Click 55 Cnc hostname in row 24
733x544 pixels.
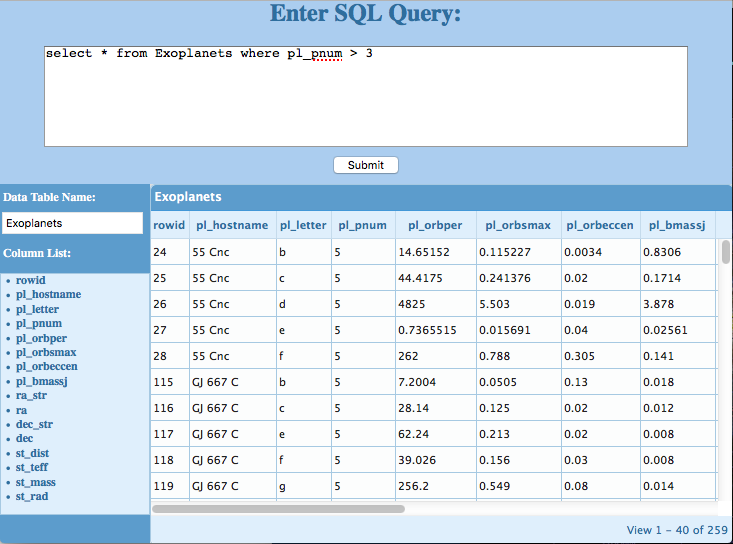point(233,252)
